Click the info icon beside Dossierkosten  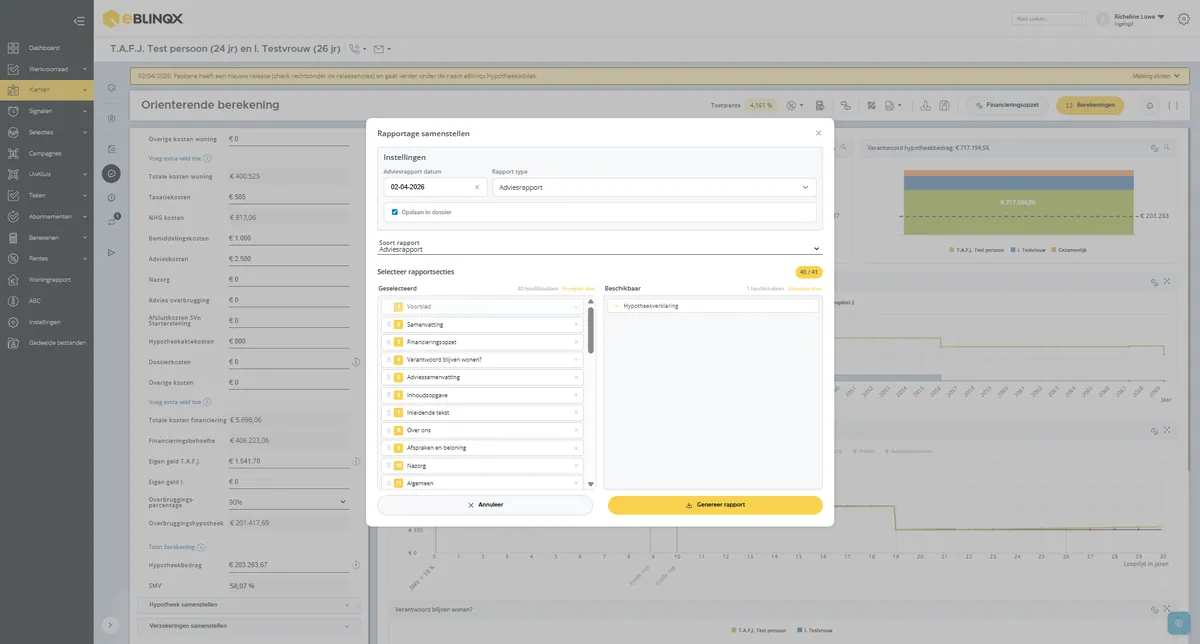pyautogui.click(x=356, y=362)
